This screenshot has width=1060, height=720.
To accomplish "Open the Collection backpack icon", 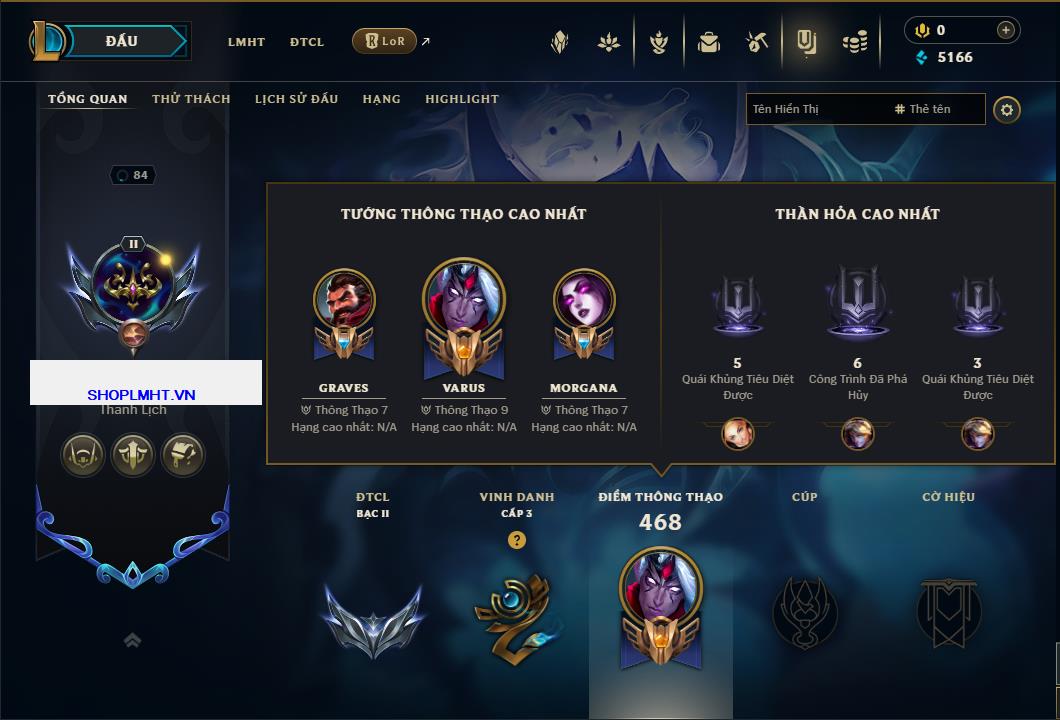I will click(708, 43).
